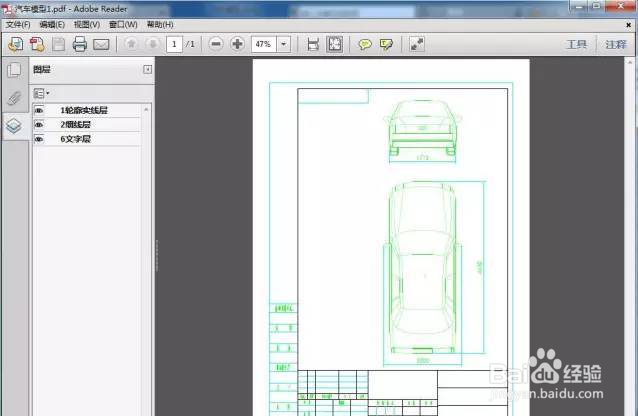638x416 pixels.
Task: Toggle visibility of 6文字层
Action: (39, 139)
